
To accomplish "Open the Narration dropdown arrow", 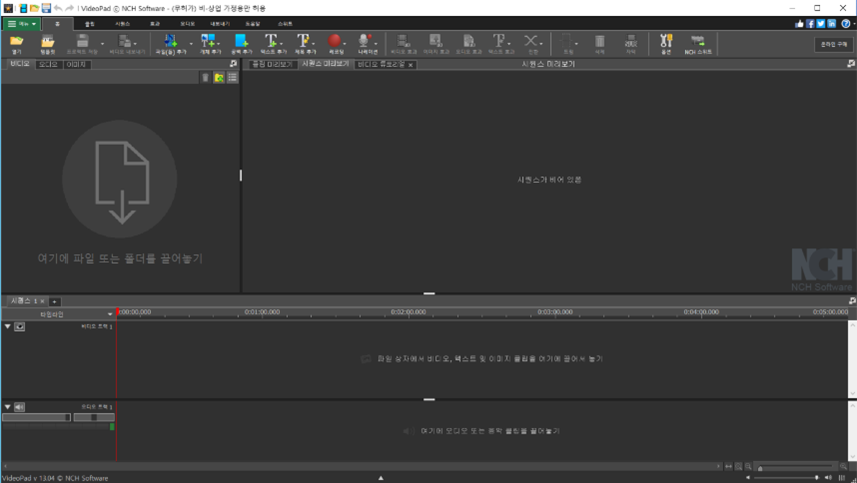I will click(x=376, y=44).
